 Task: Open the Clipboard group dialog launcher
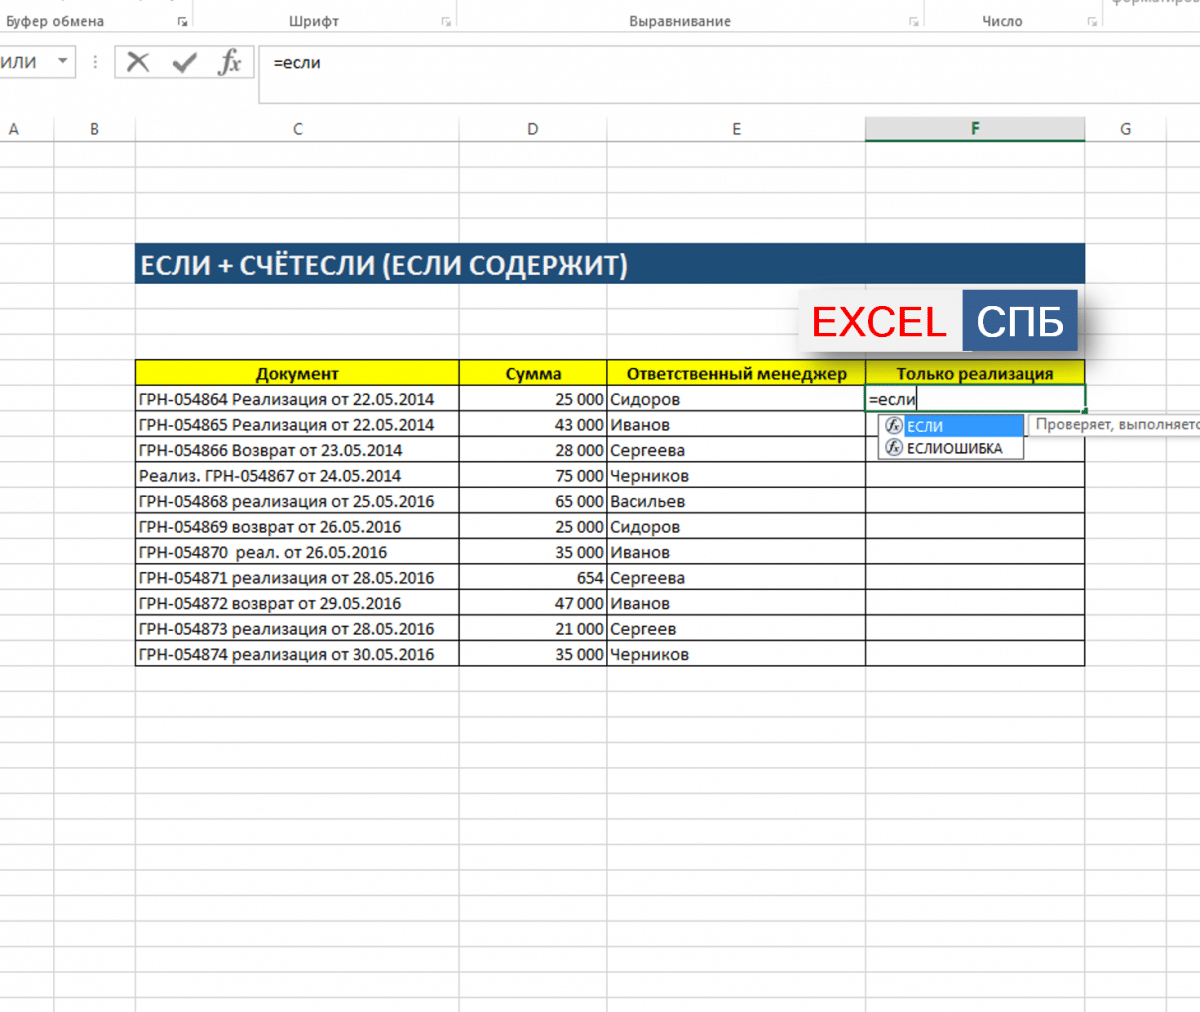[x=182, y=22]
